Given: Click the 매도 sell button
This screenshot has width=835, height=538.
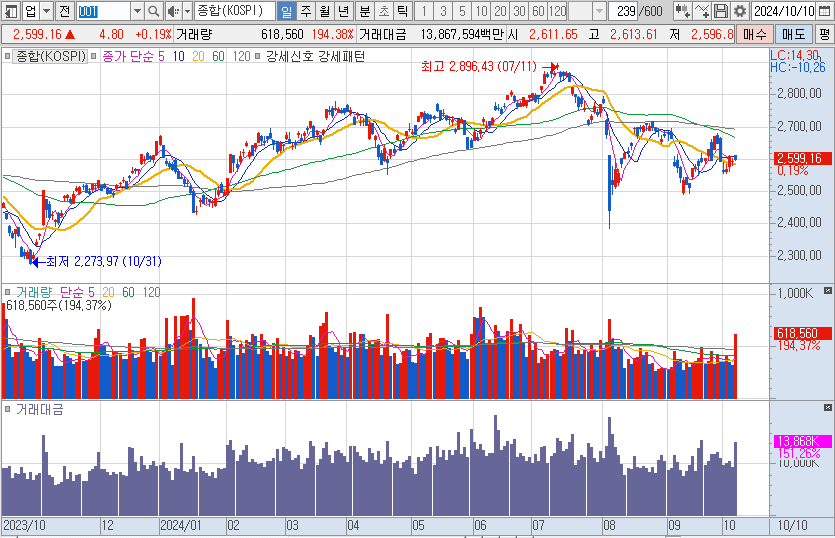Looking at the screenshot, I should [x=793, y=35].
